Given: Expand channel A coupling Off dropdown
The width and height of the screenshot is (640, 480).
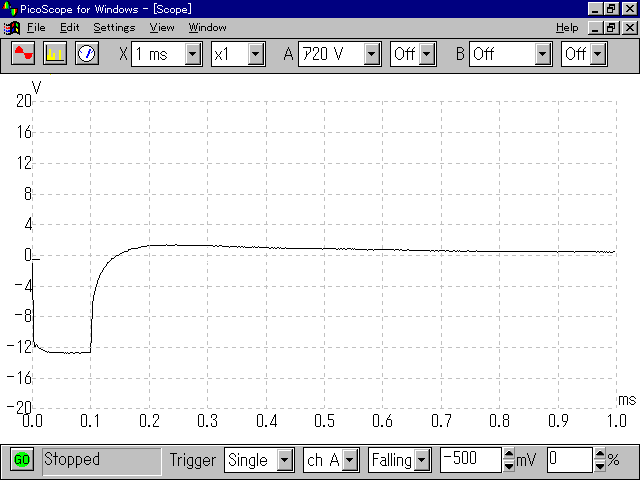Looking at the screenshot, I should click(x=427, y=53).
